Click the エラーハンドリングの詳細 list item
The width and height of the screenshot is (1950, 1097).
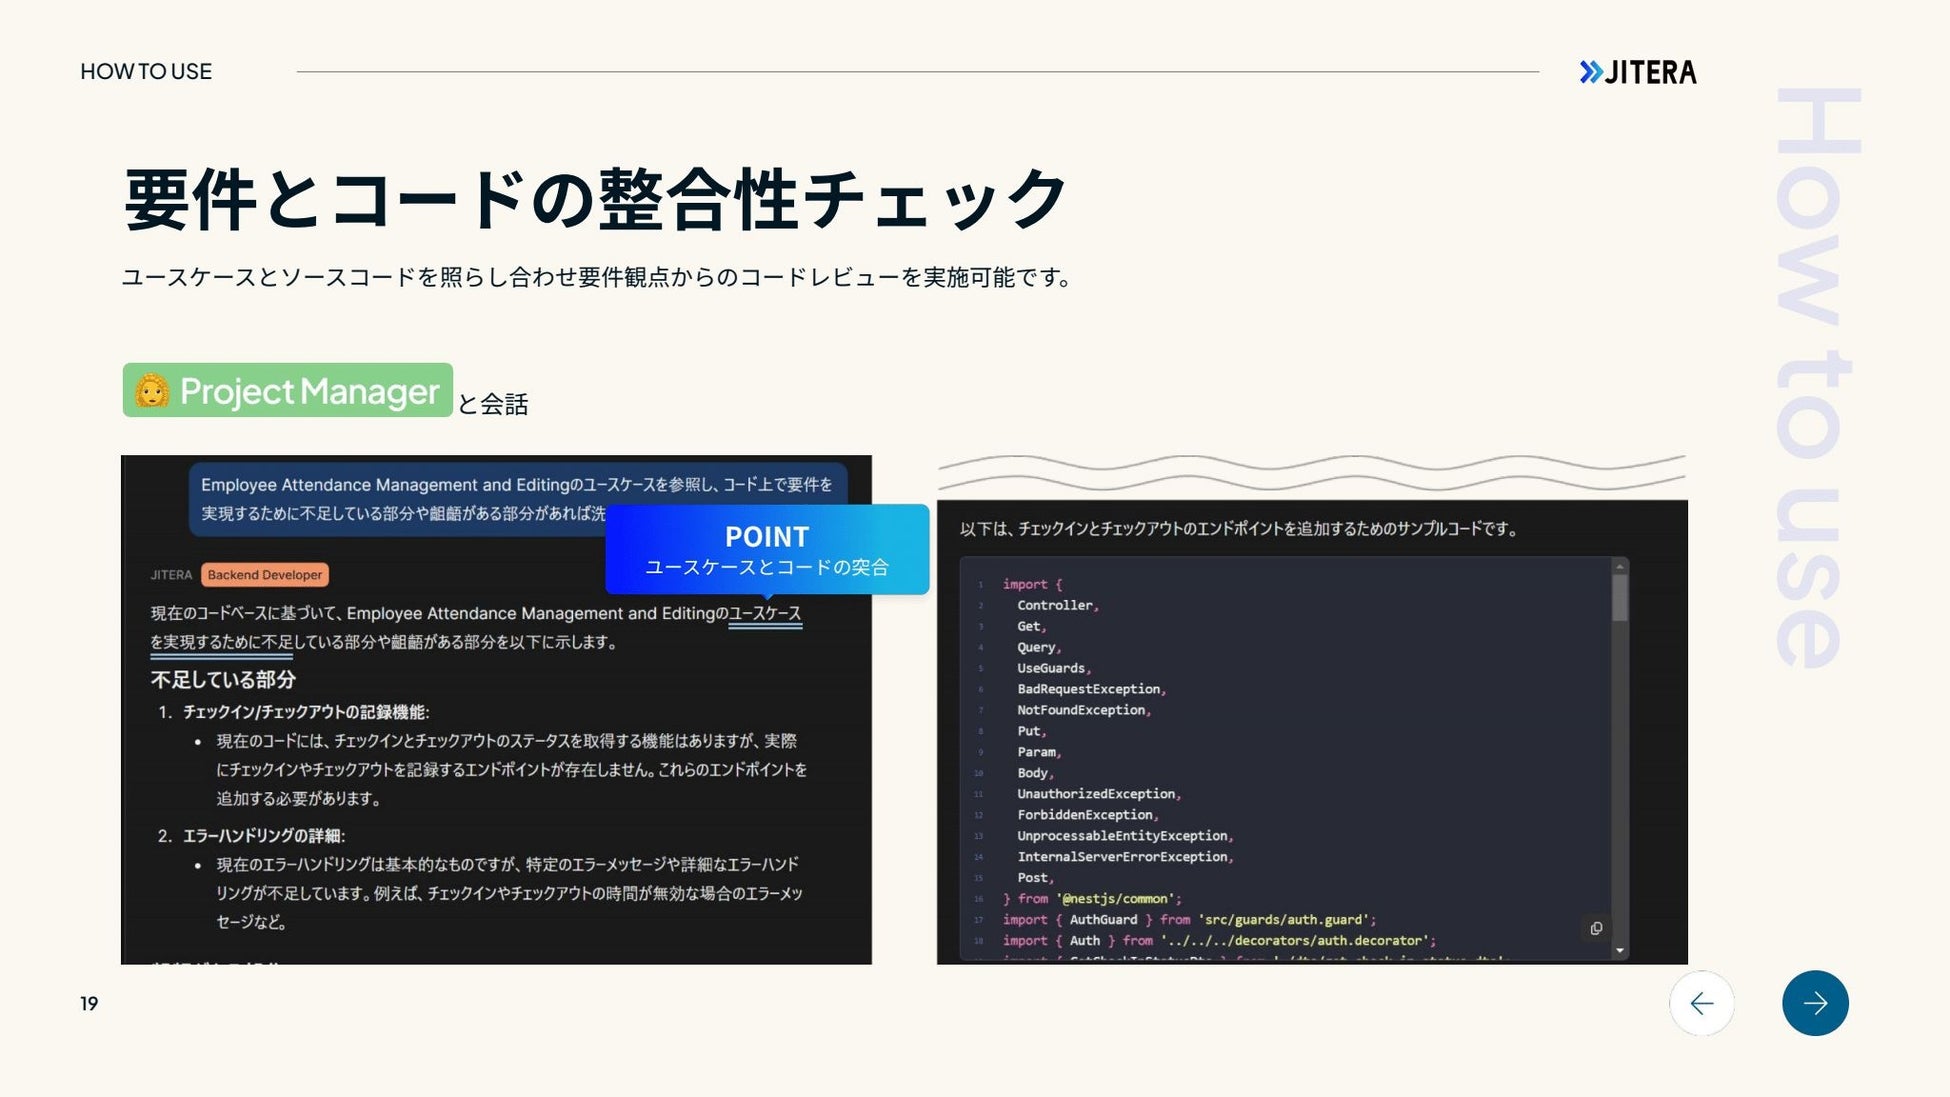263,836
